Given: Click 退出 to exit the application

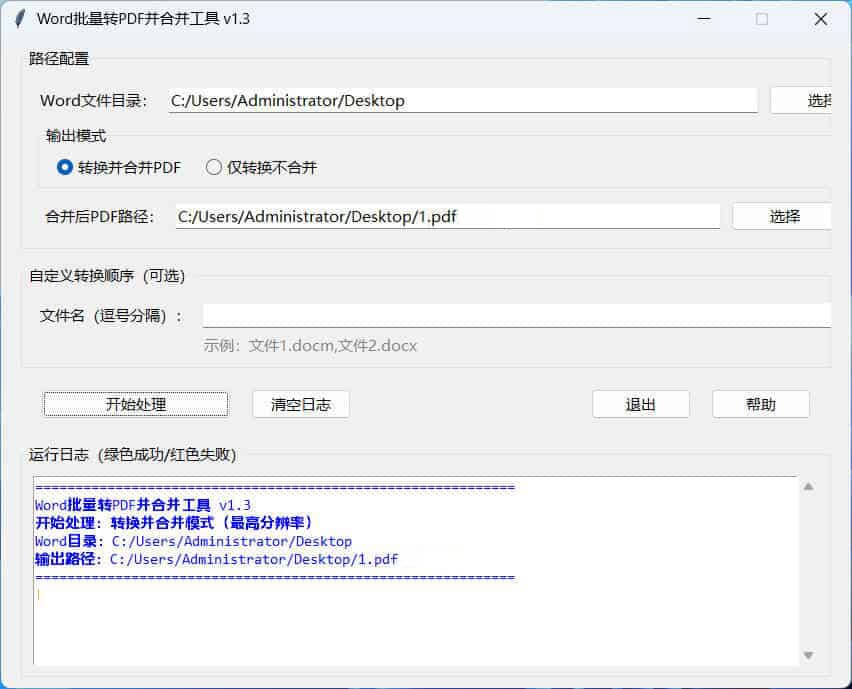Looking at the screenshot, I should (x=640, y=404).
